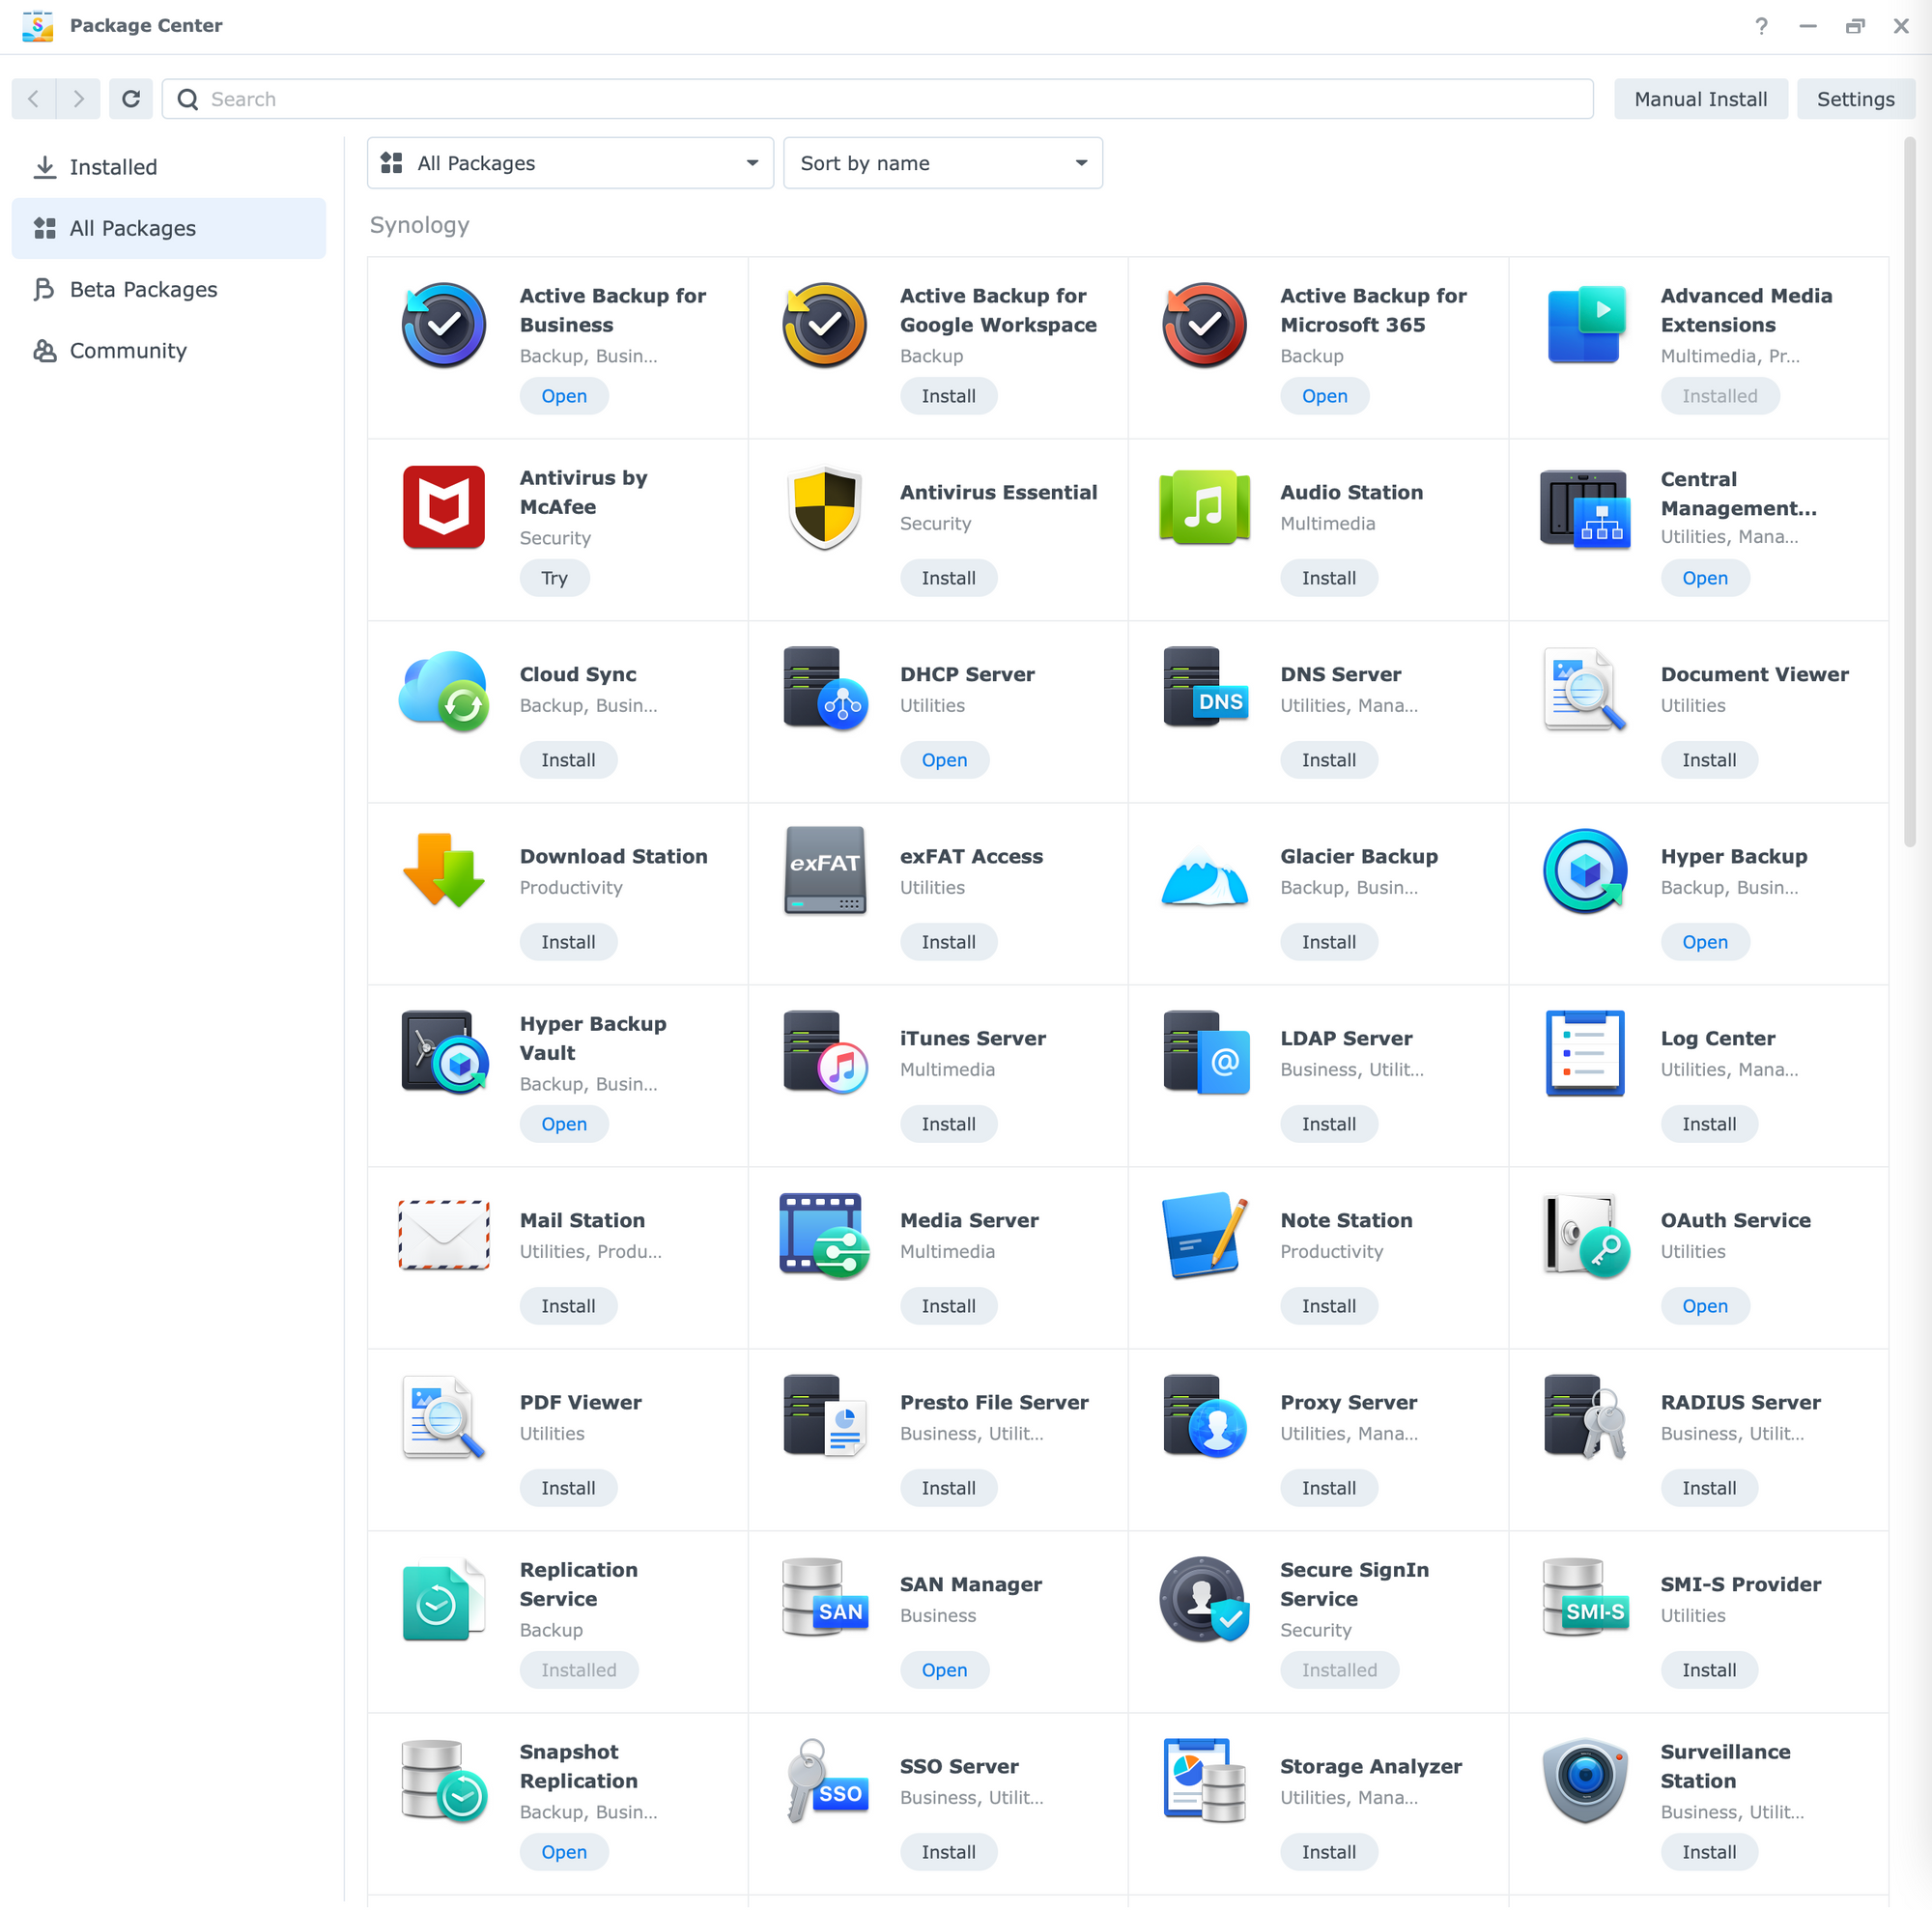Open DHCP Server package
Image resolution: width=1932 pixels, height=1910 pixels.
pos(944,760)
